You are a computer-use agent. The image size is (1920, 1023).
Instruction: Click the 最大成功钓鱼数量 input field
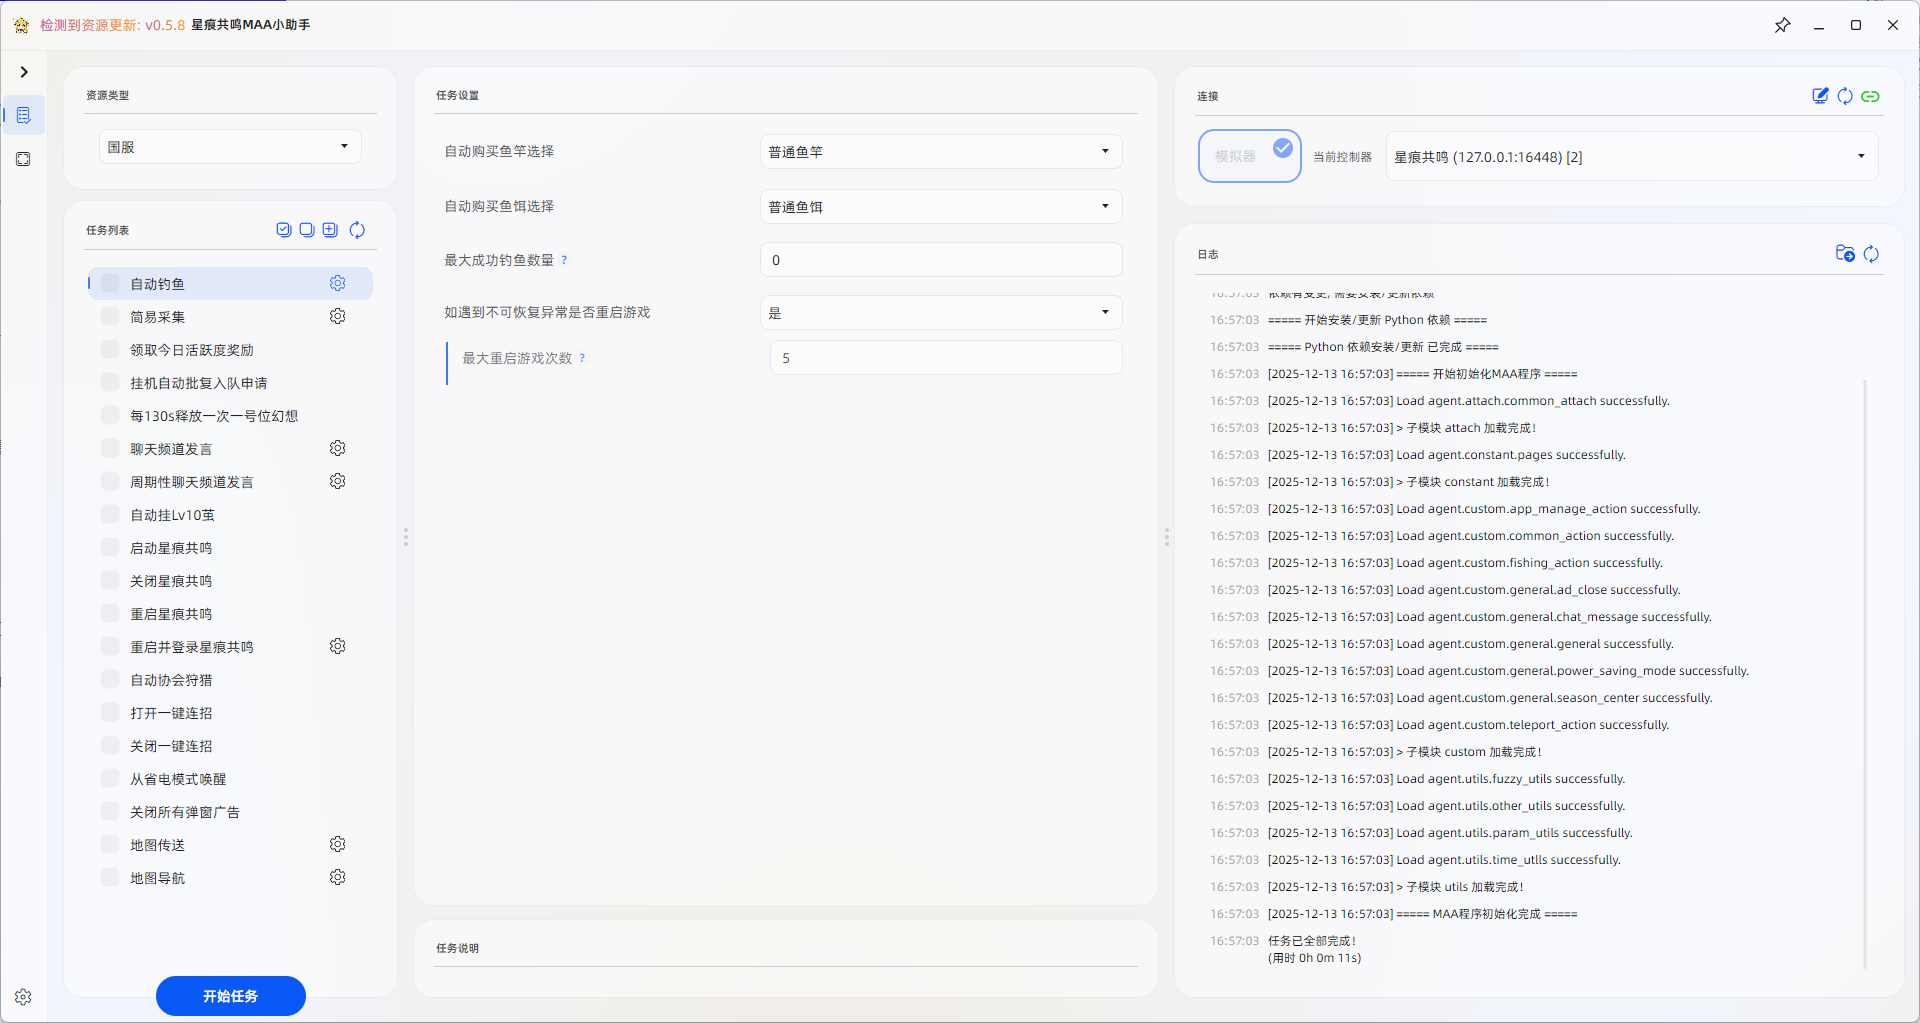(940, 260)
